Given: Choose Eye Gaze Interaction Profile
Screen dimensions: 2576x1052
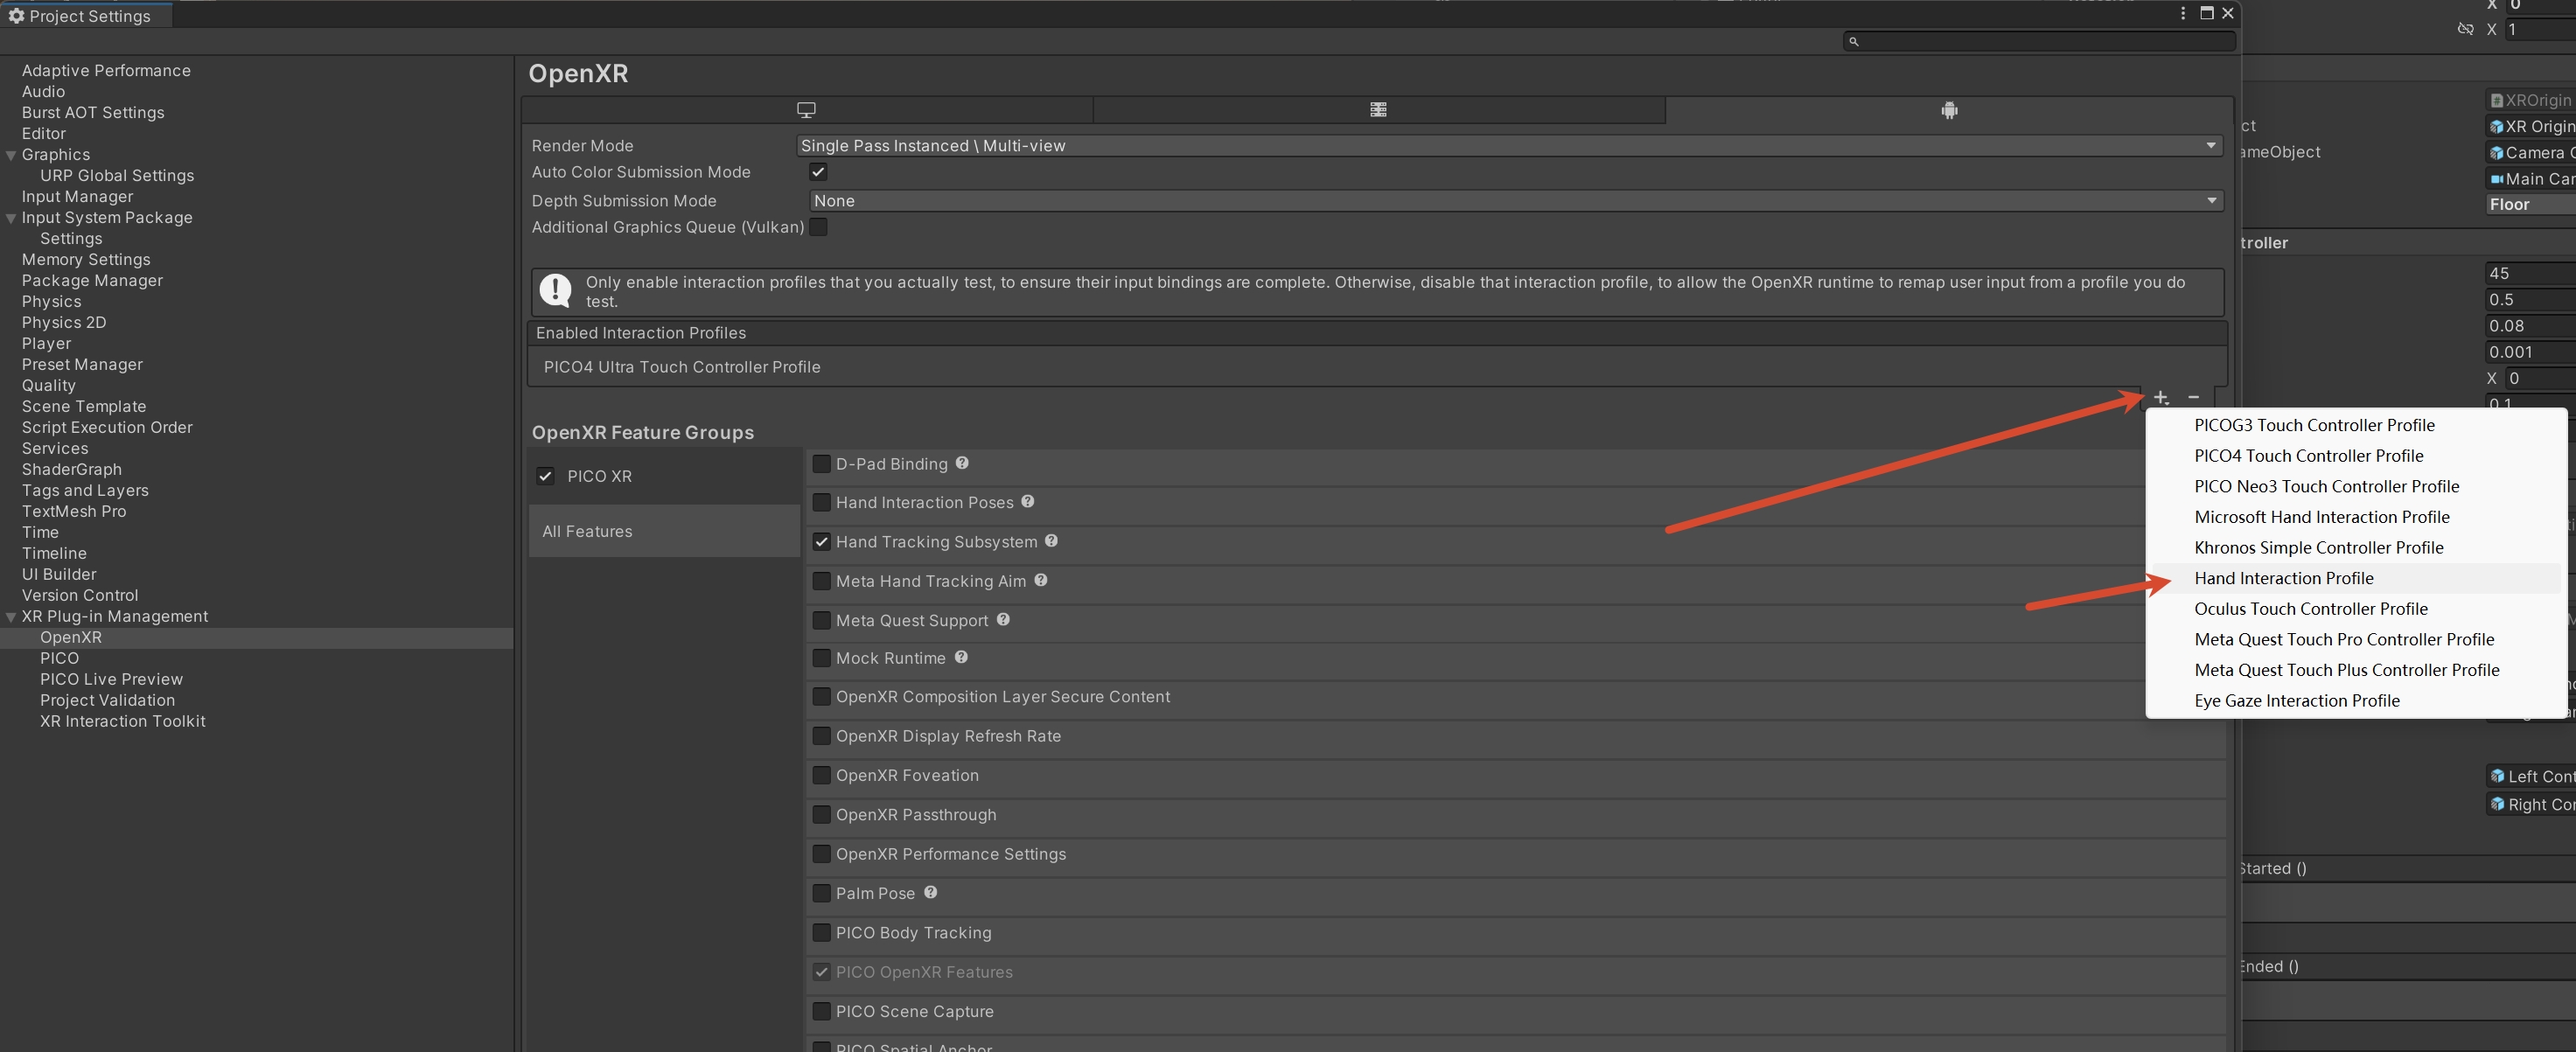Looking at the screenshot, I should coord(2355,701).
